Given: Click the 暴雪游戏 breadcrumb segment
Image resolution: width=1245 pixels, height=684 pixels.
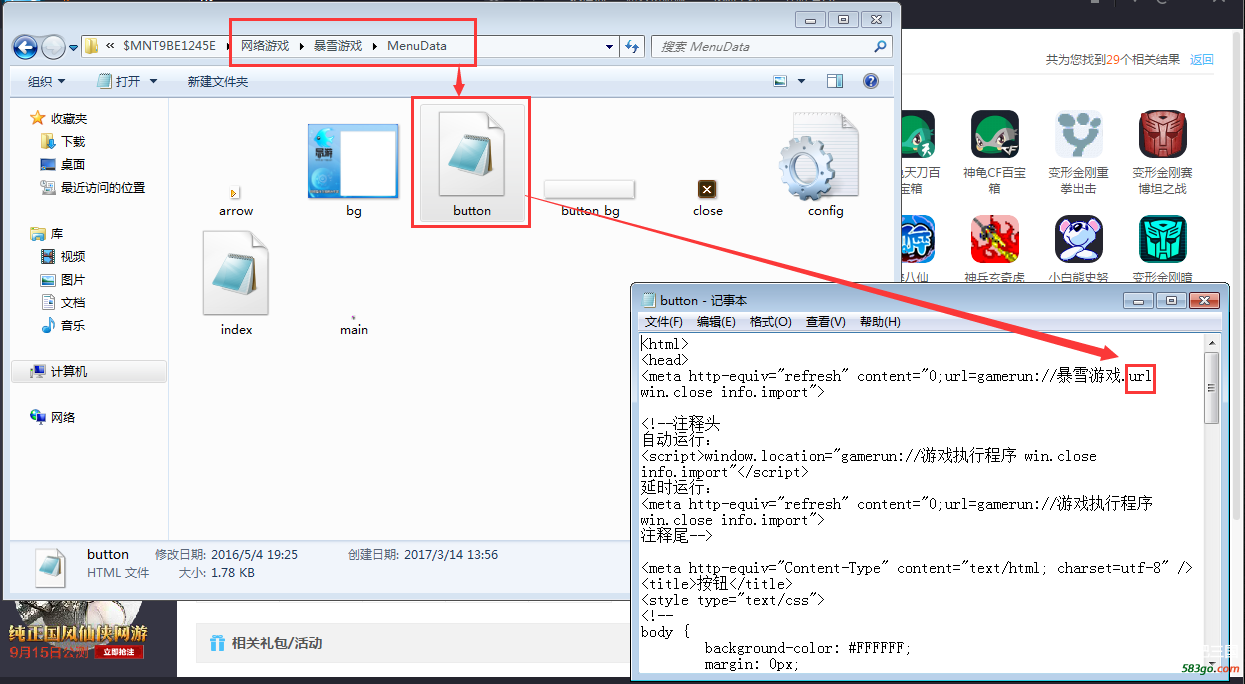Looking at the screenshot, I should pyautogui.click(x=338, y=46).
